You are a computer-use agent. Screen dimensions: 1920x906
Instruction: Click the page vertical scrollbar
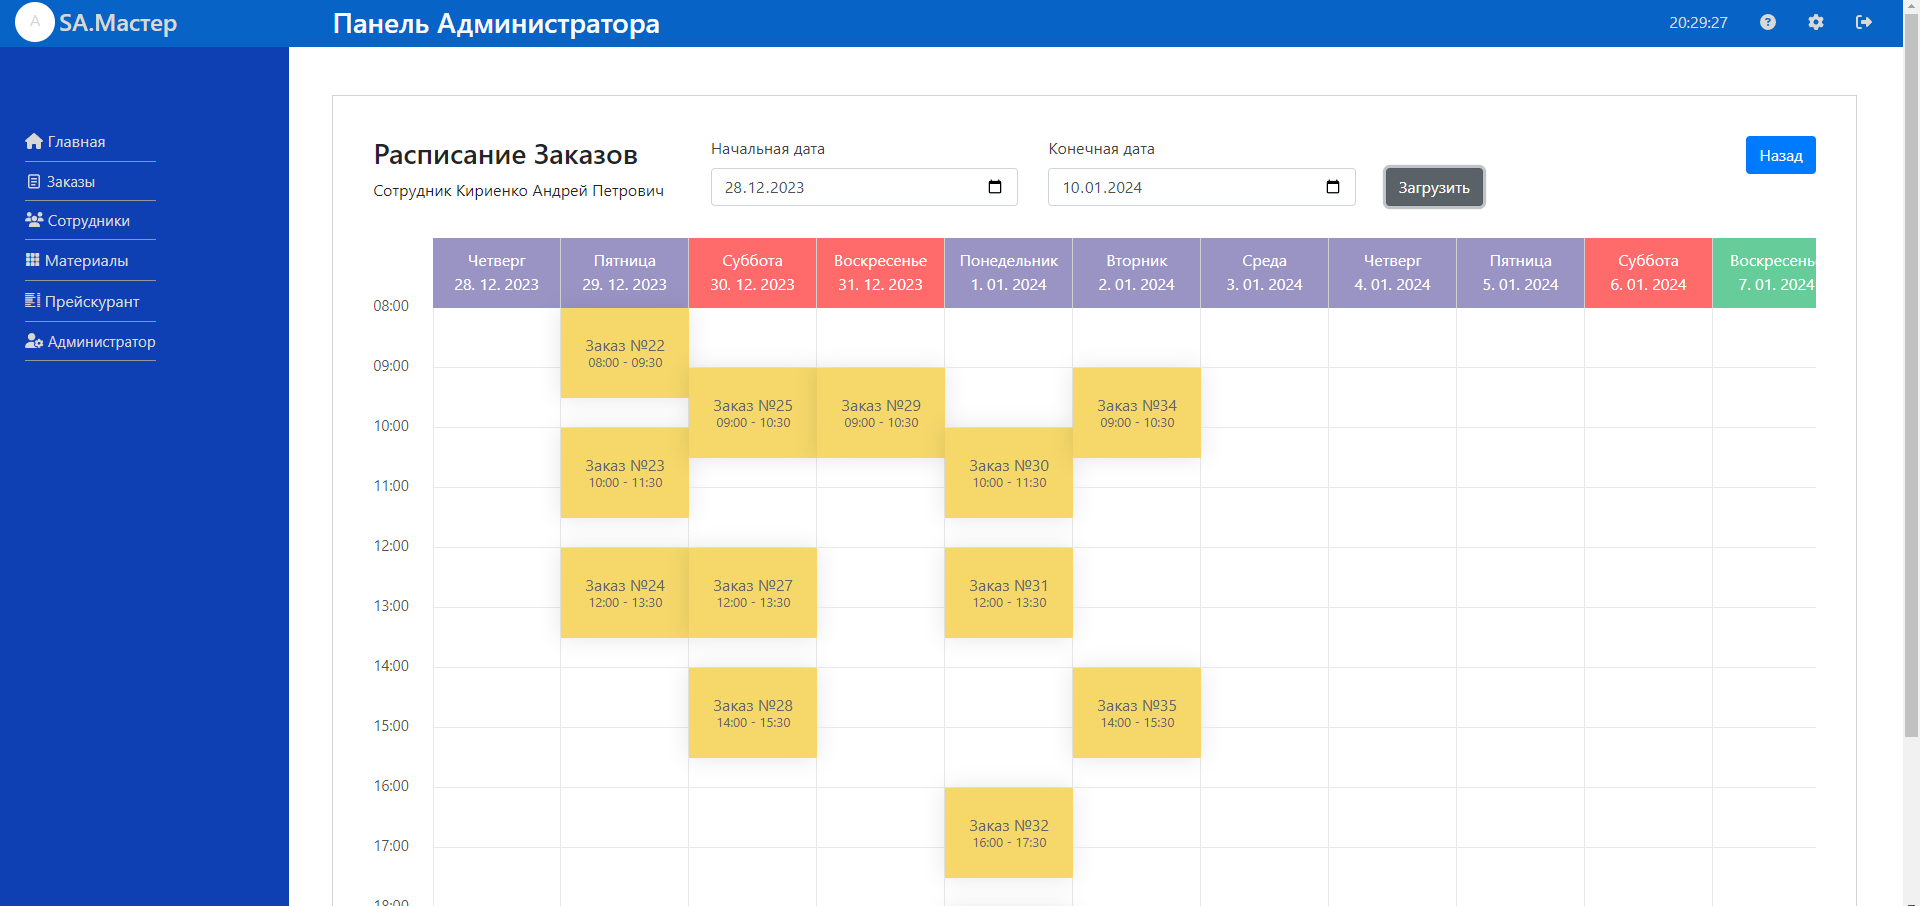pos(1911,400)
